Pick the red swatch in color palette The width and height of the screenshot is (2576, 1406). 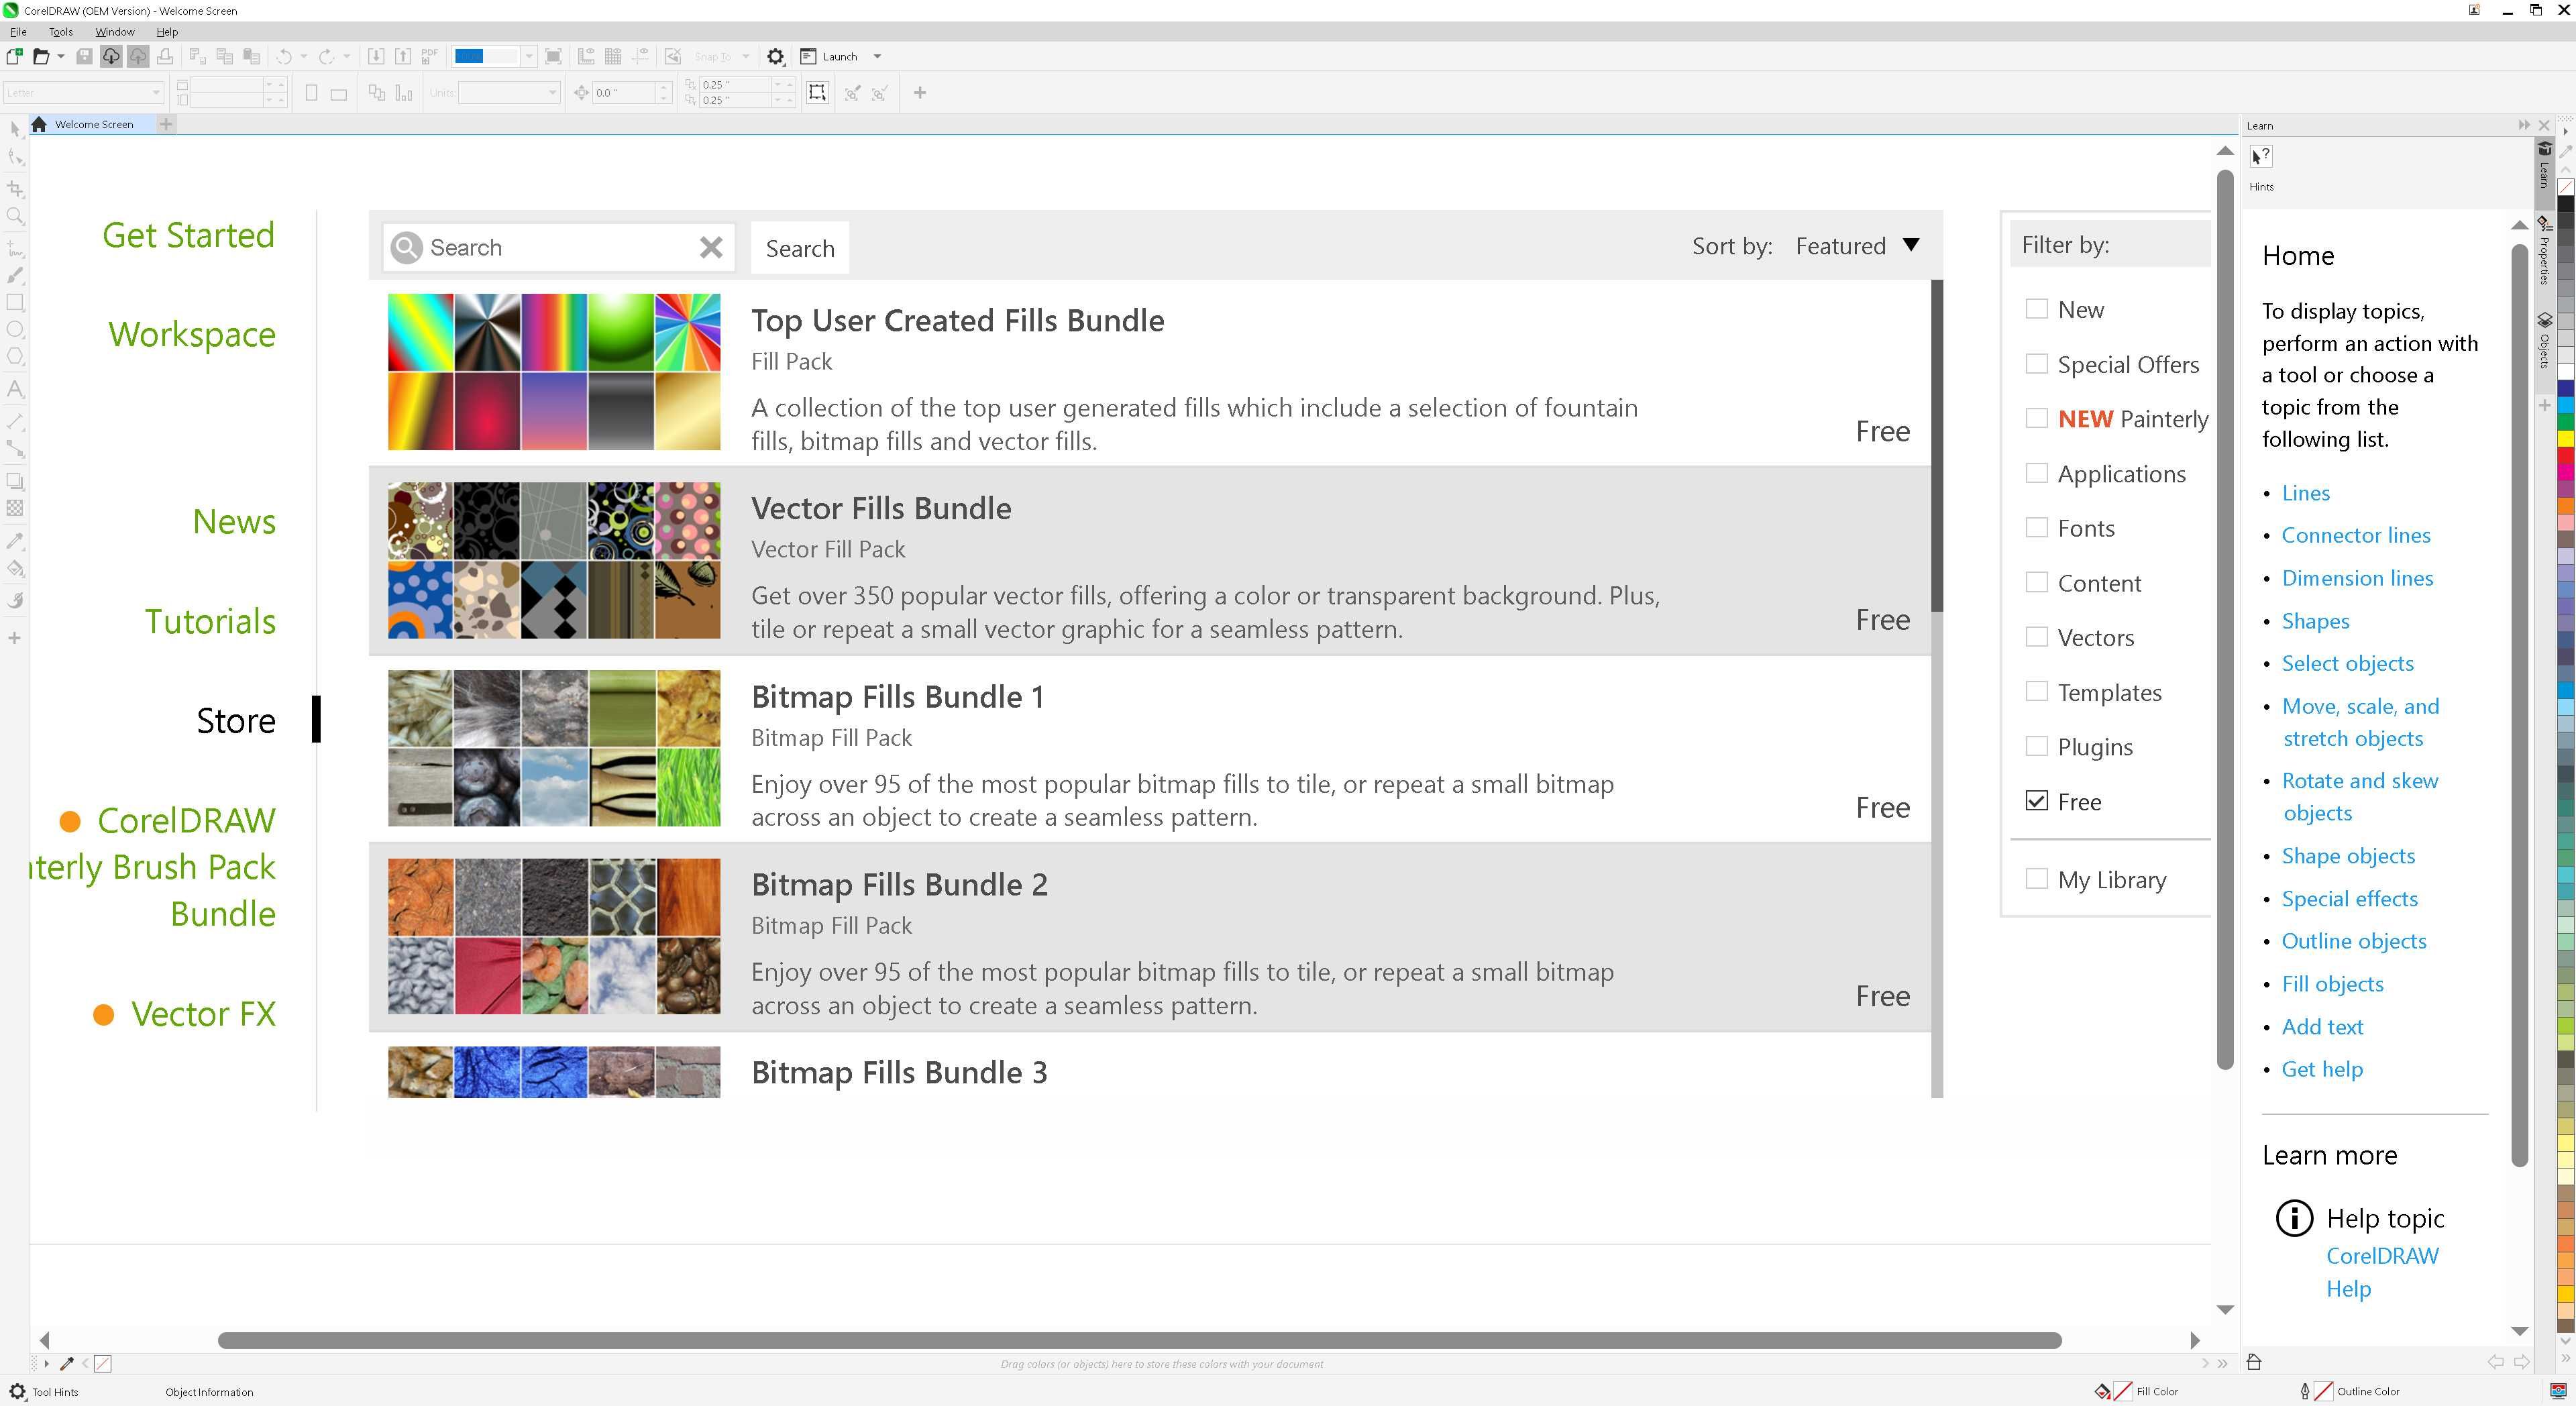pyautogui.click(x=2565, y=455)
